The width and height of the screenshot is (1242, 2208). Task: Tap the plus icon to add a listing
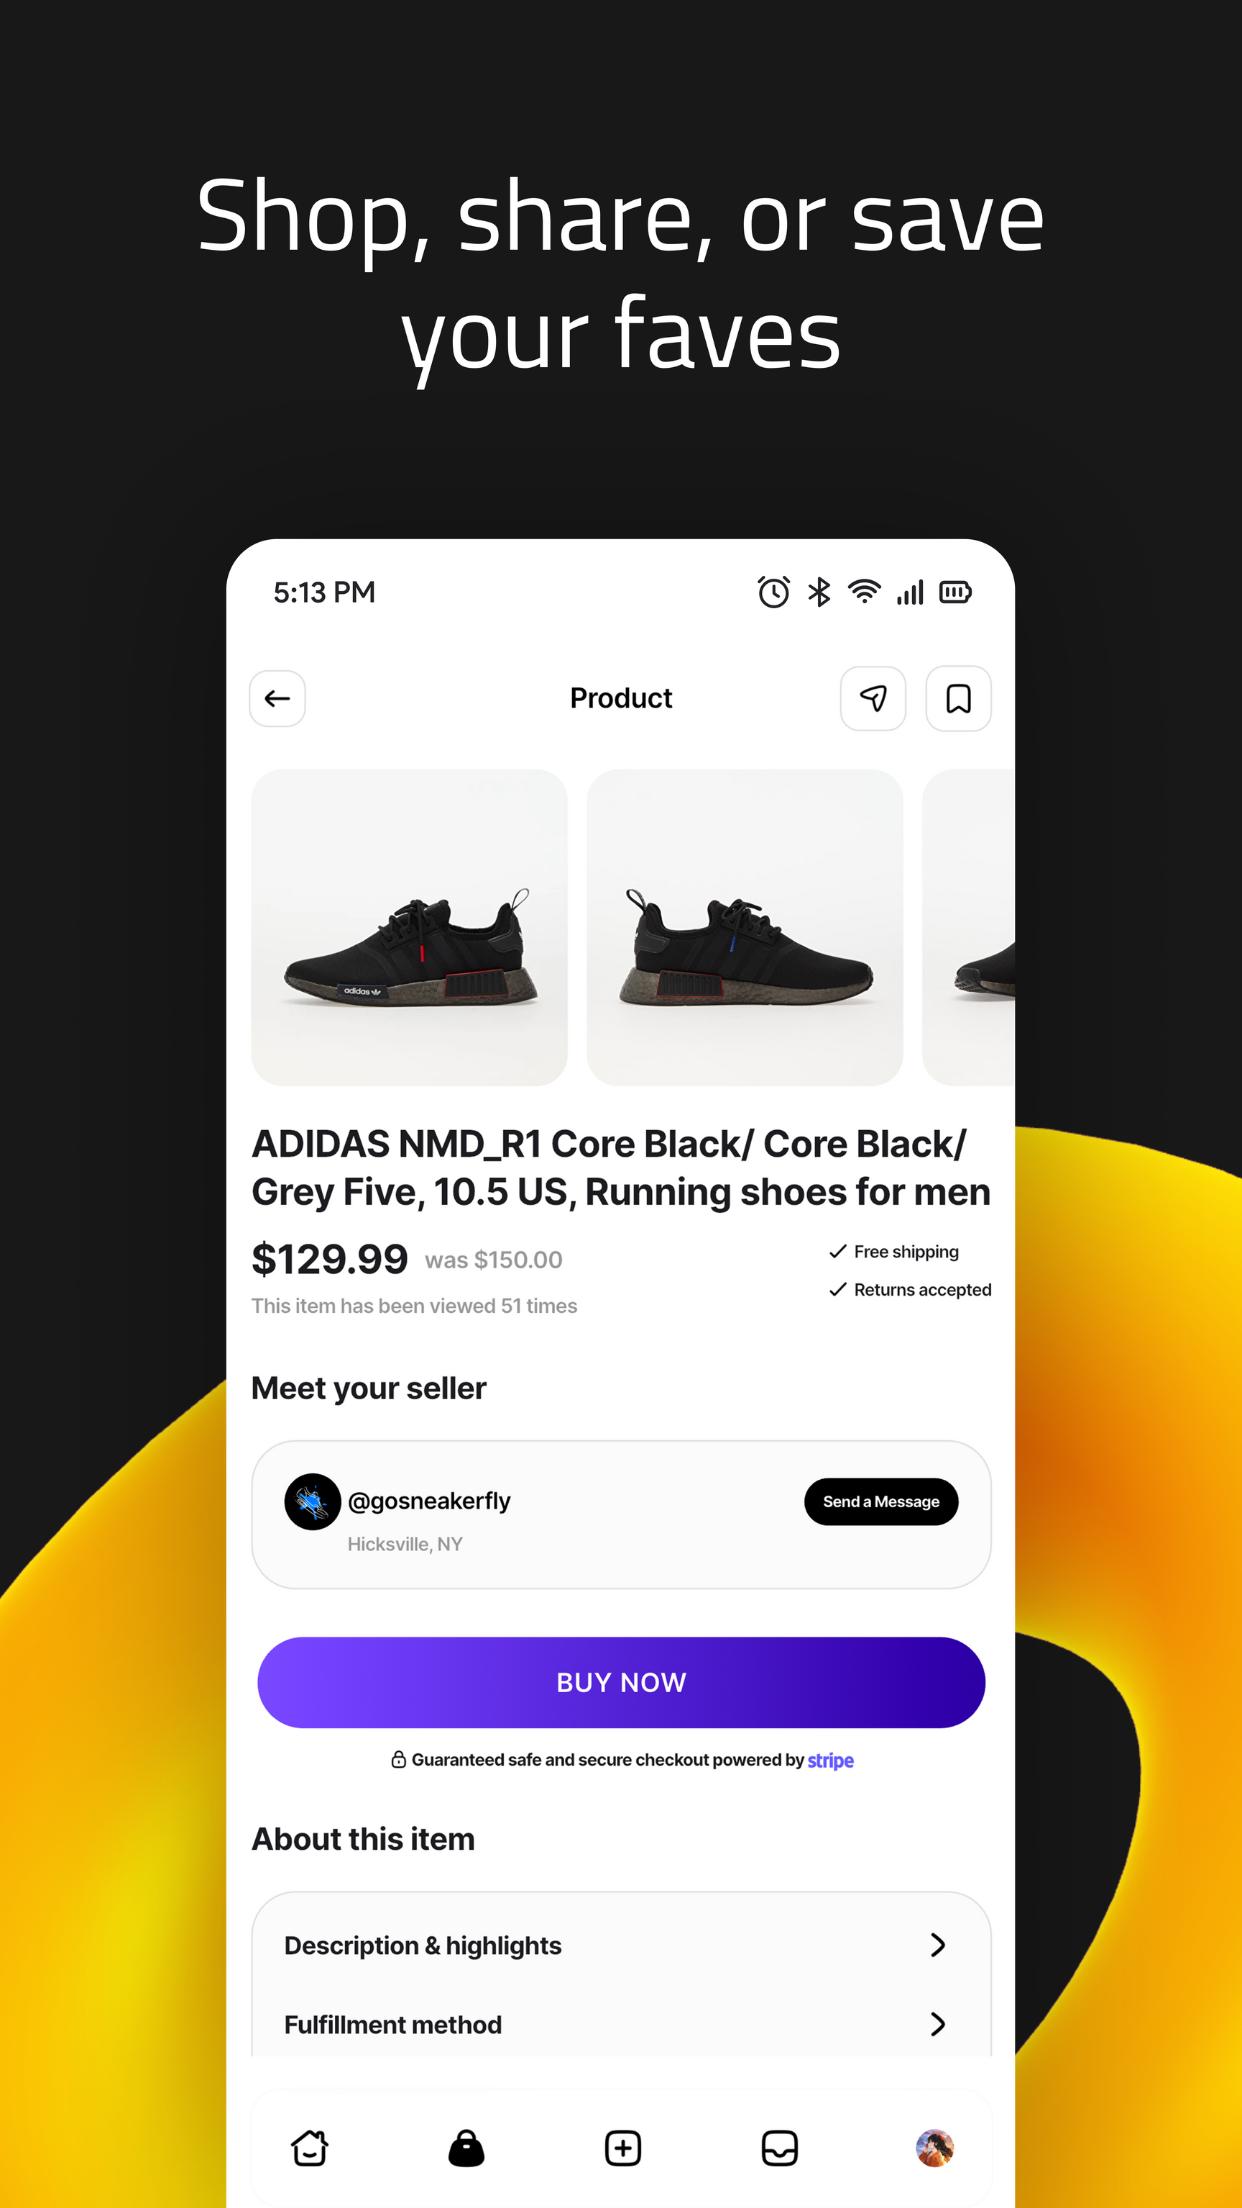coord(623,2148)
